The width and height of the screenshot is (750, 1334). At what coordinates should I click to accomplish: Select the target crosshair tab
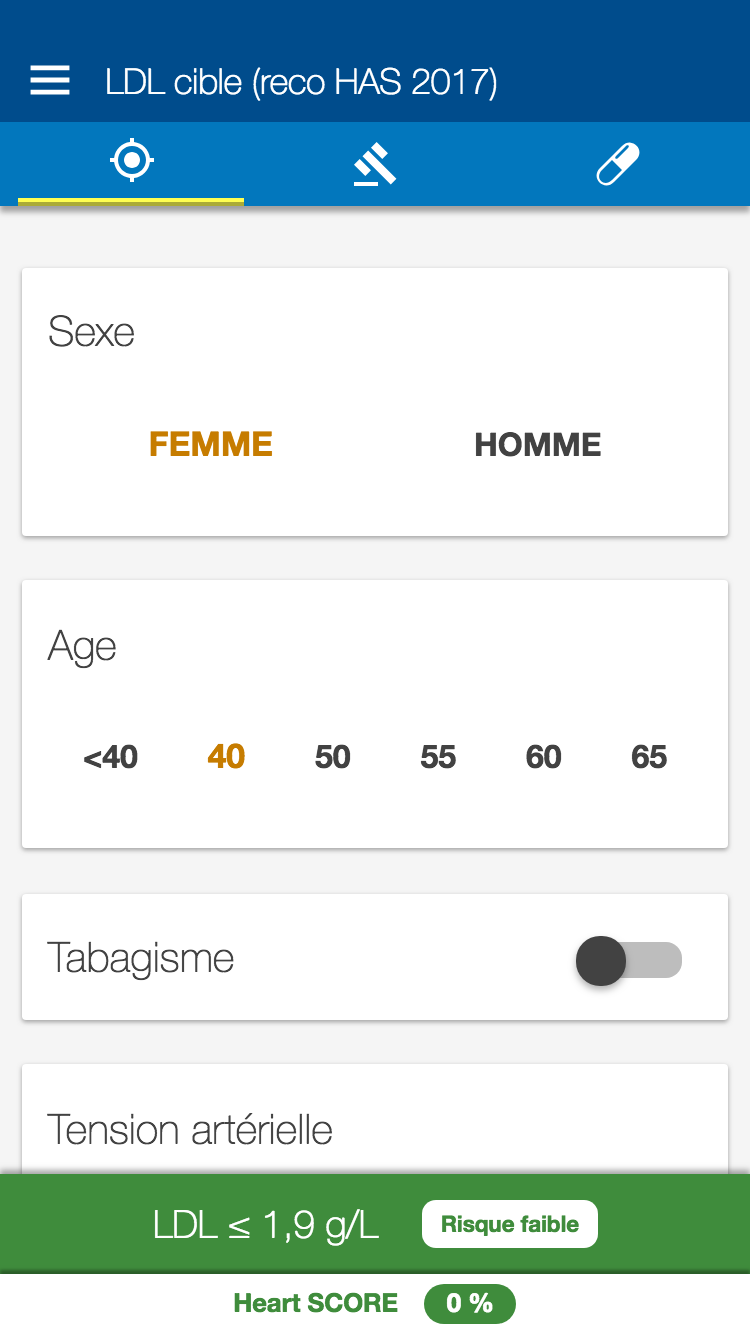tap(131, 162)
